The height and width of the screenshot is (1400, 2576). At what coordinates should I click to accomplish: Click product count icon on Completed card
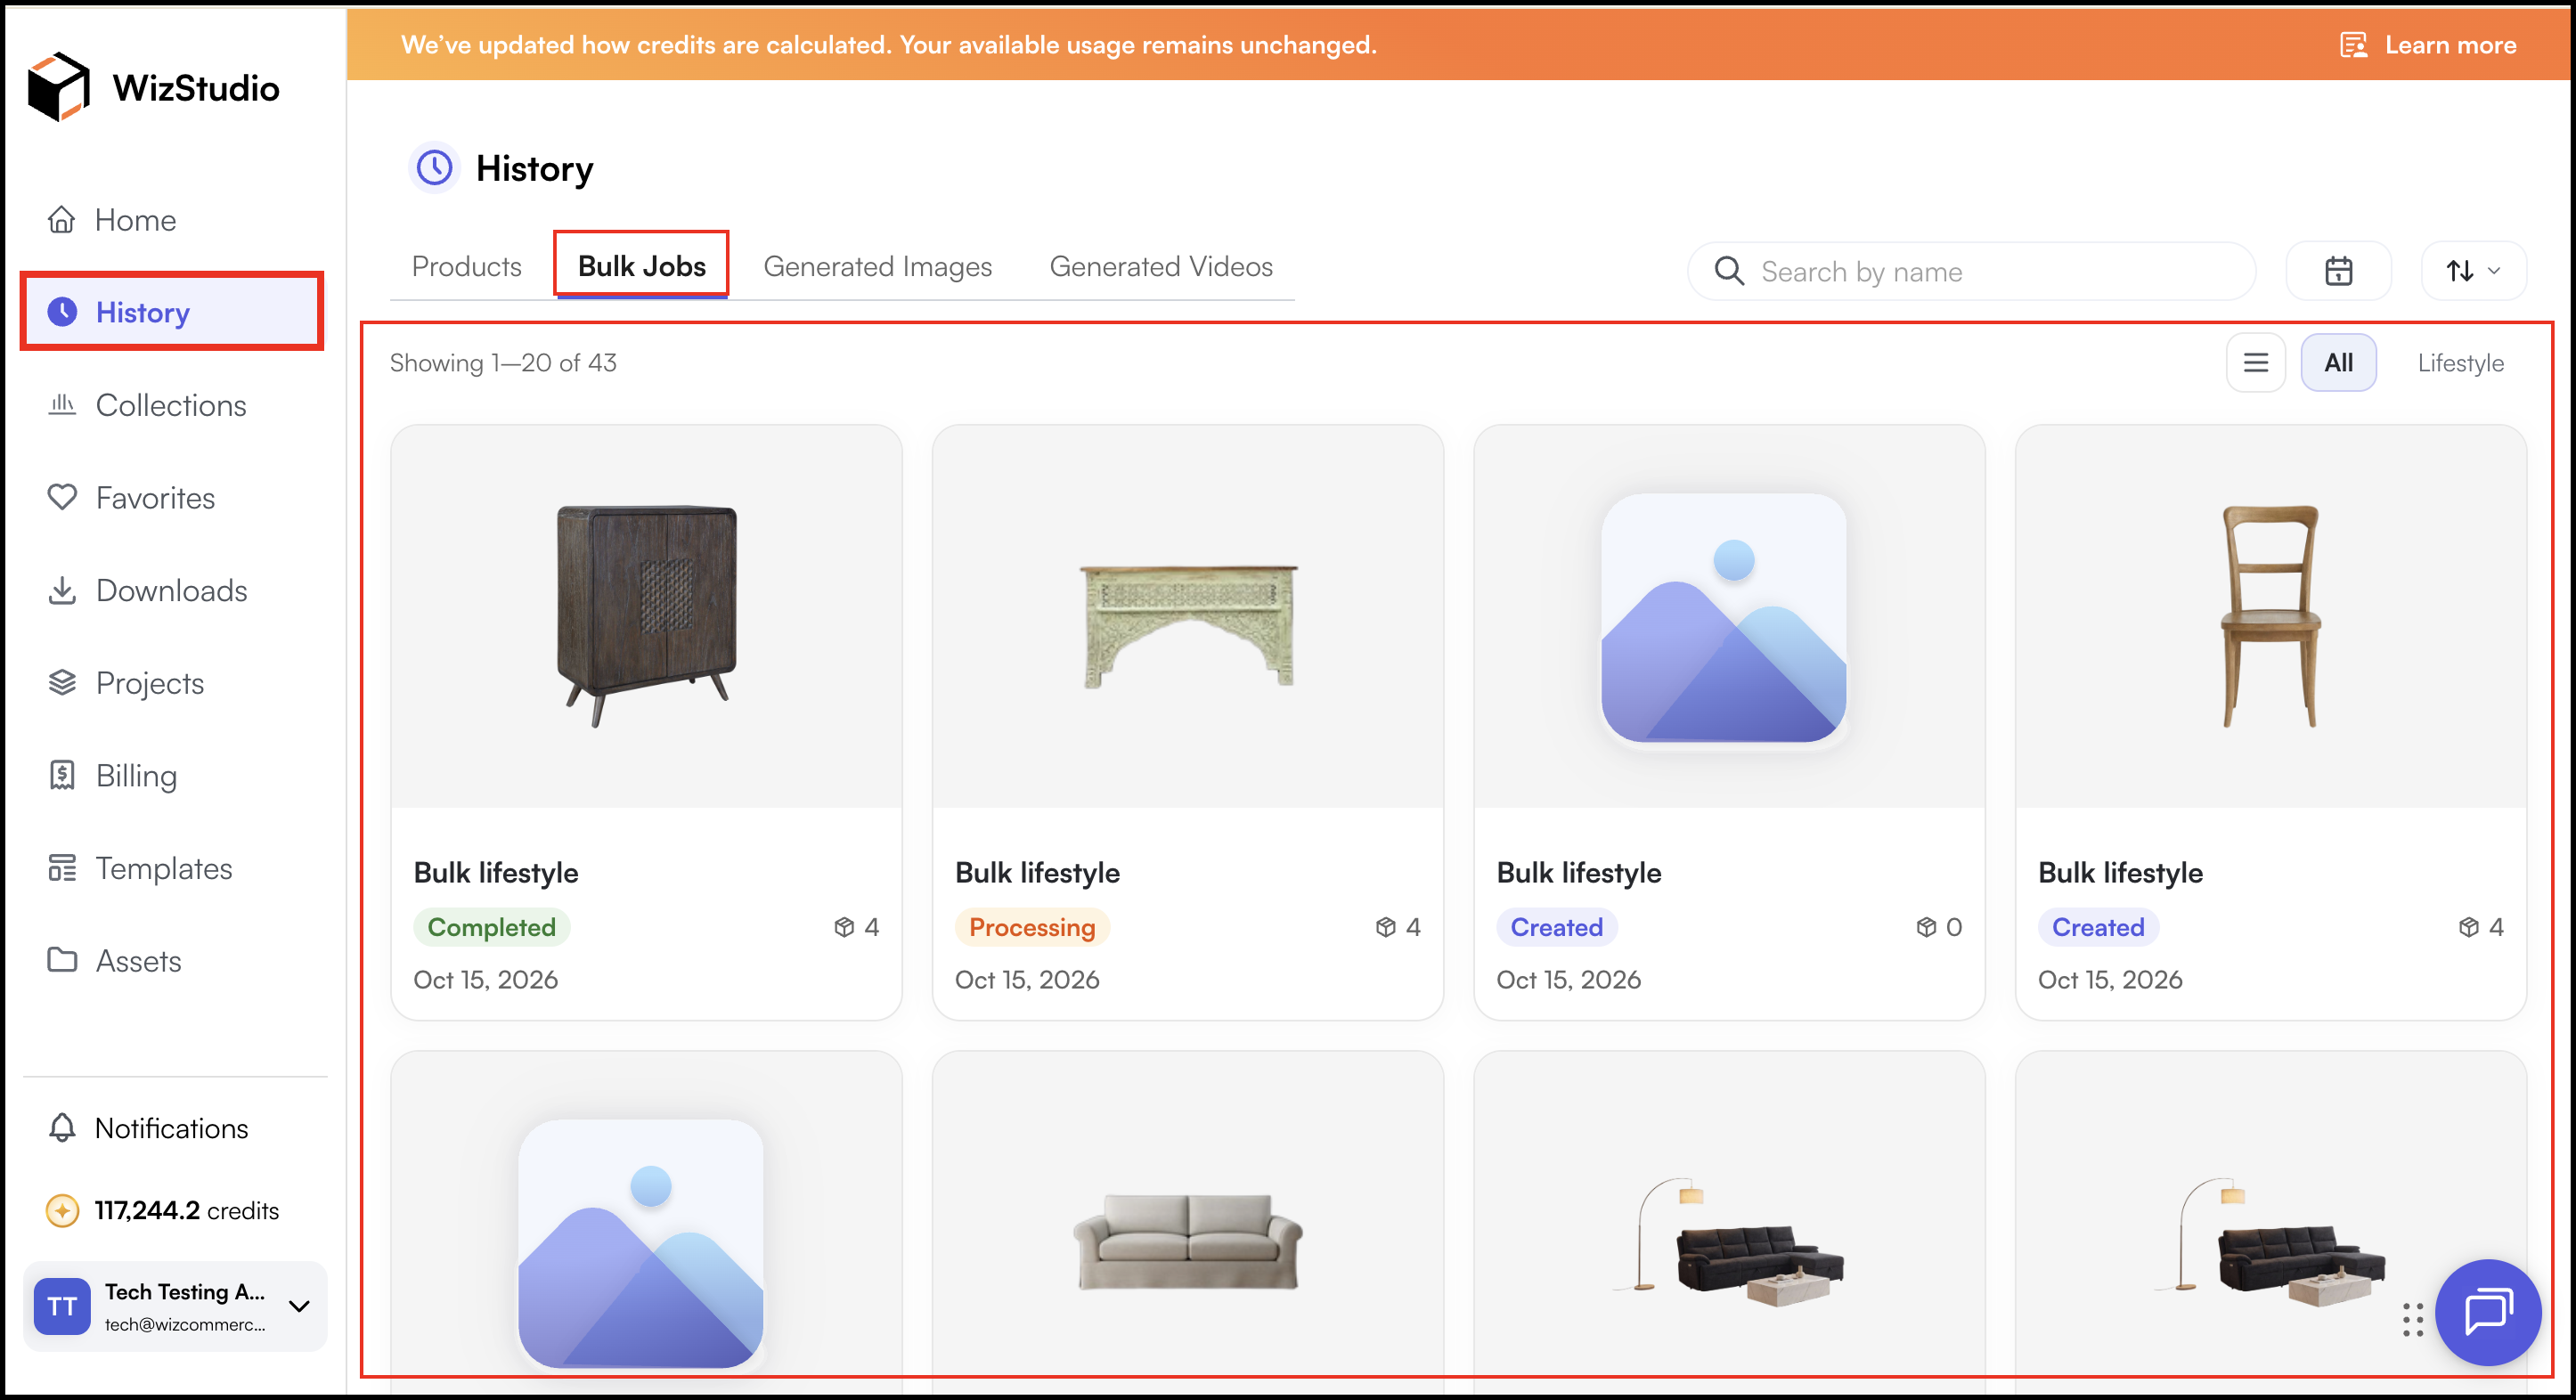click(x=844, y=927)
